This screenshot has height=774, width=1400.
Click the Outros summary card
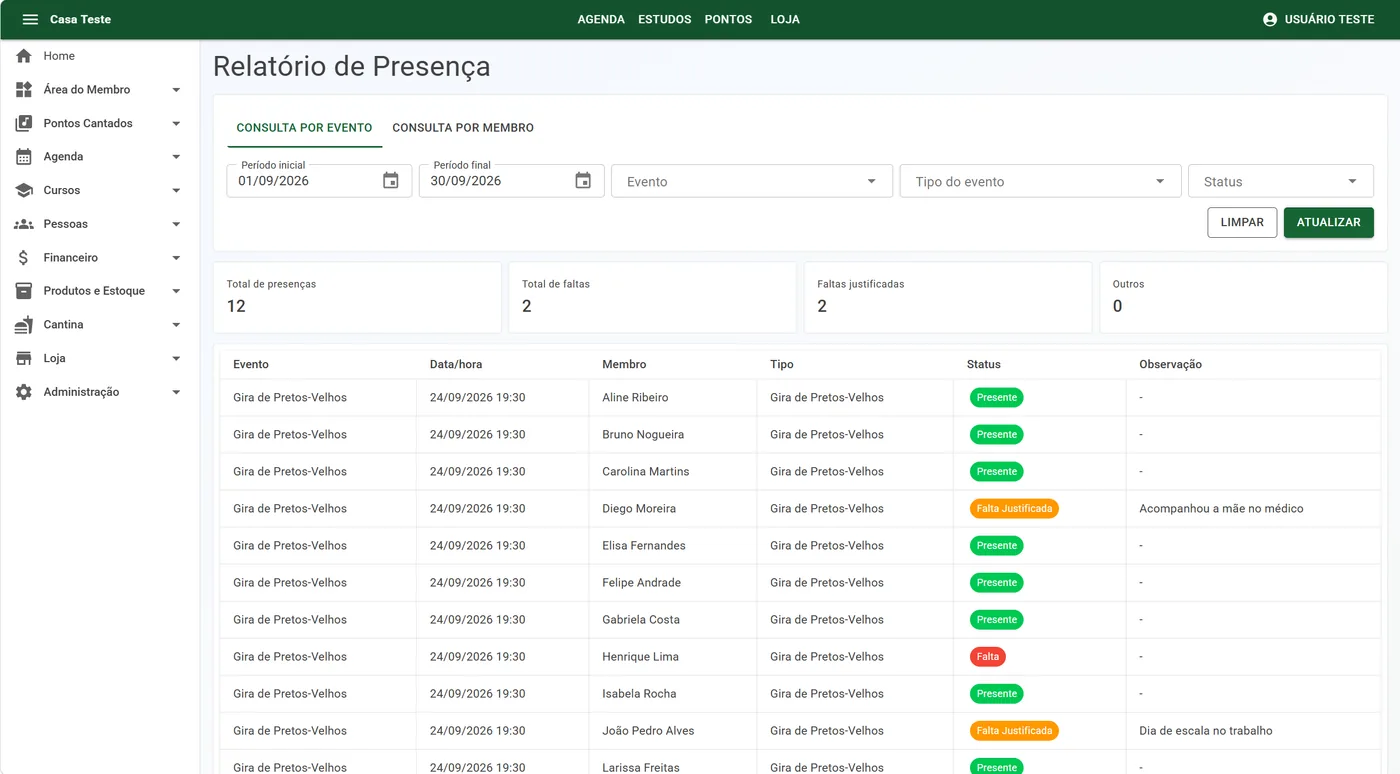point(1243,297)
